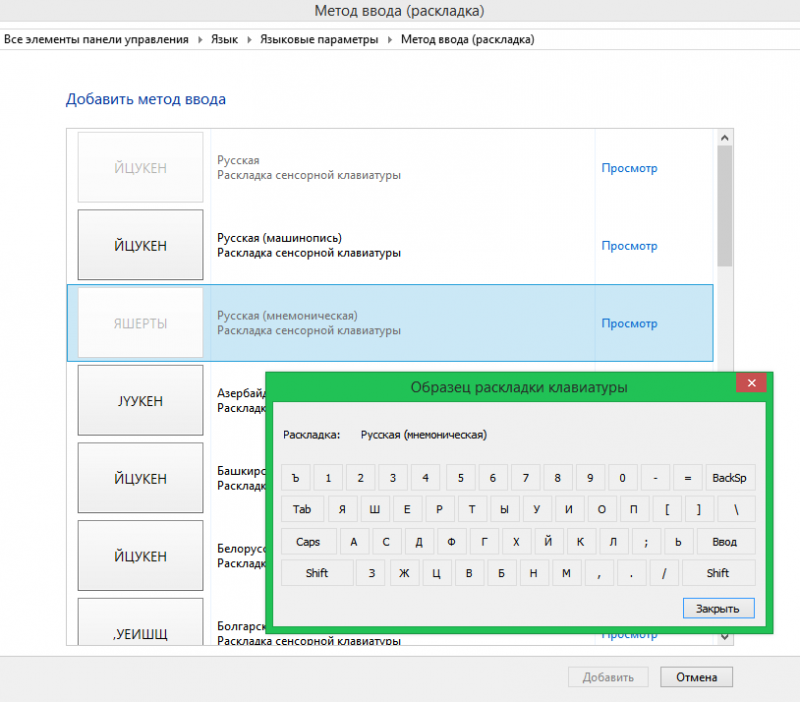
Task: Click the Tab key in the layout sample
Action: click(x=302, y=509)
